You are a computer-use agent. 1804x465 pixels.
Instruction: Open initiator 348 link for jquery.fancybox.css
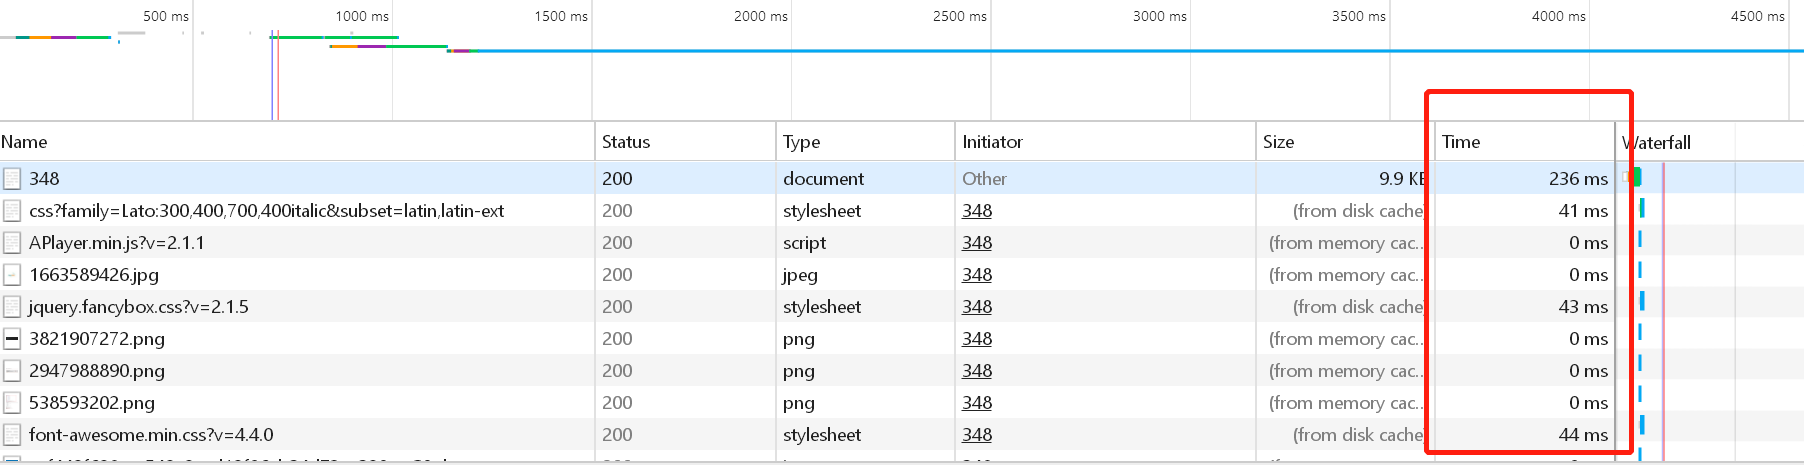(x=977, y=306)
